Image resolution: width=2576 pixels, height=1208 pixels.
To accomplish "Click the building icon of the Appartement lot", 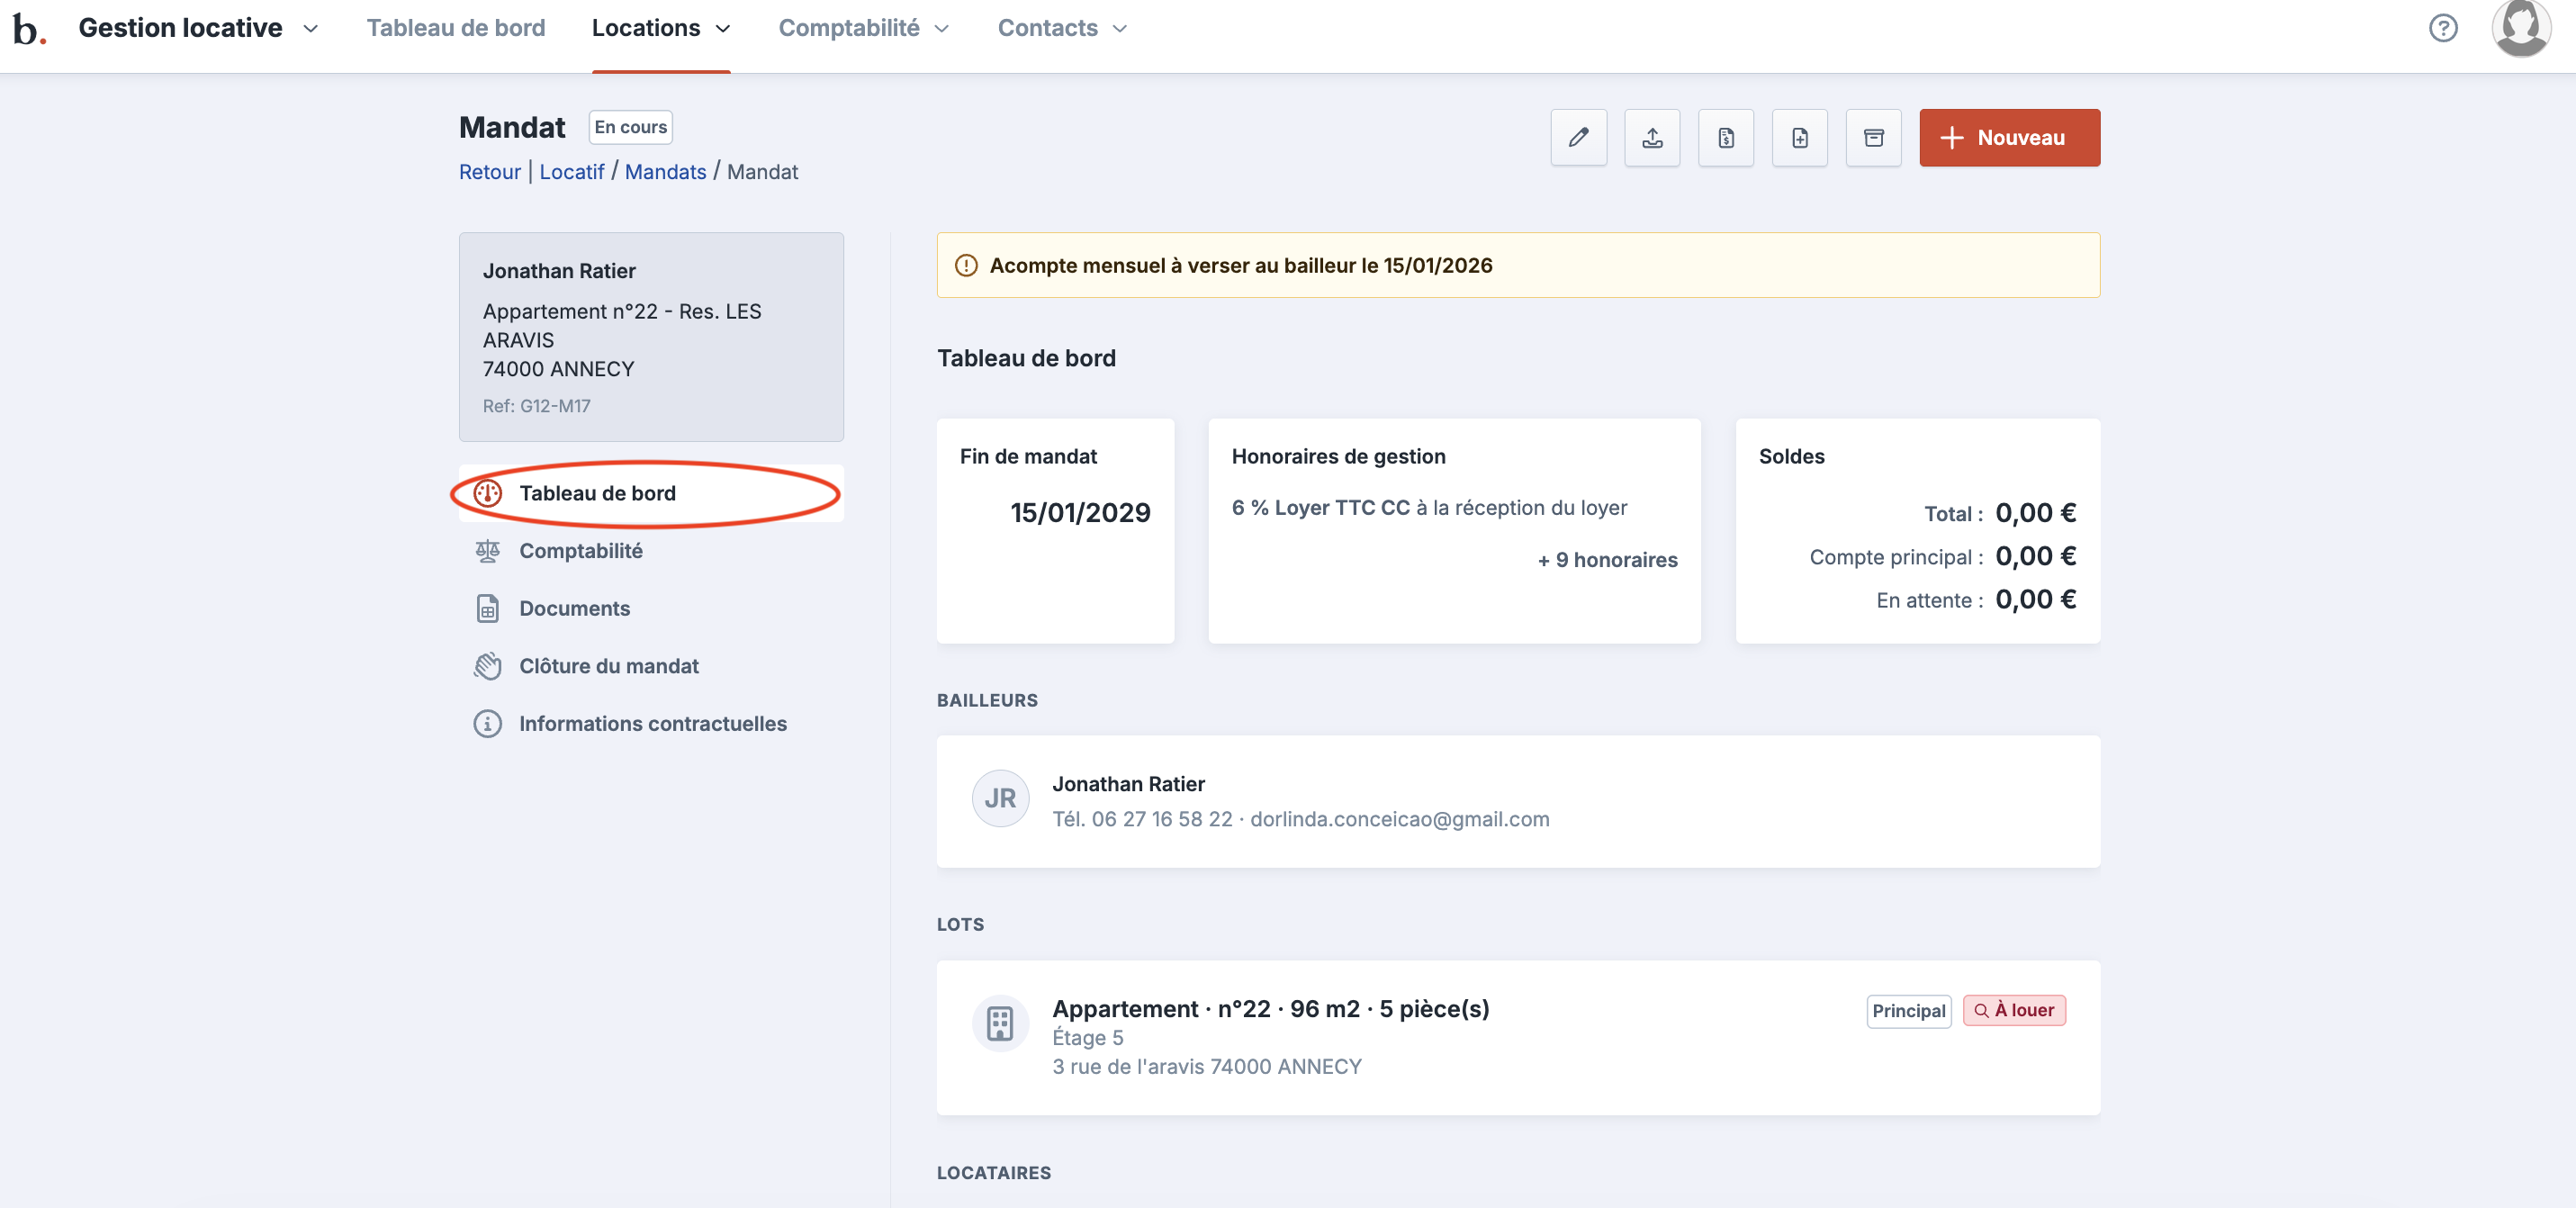I will [1000, 1023].
